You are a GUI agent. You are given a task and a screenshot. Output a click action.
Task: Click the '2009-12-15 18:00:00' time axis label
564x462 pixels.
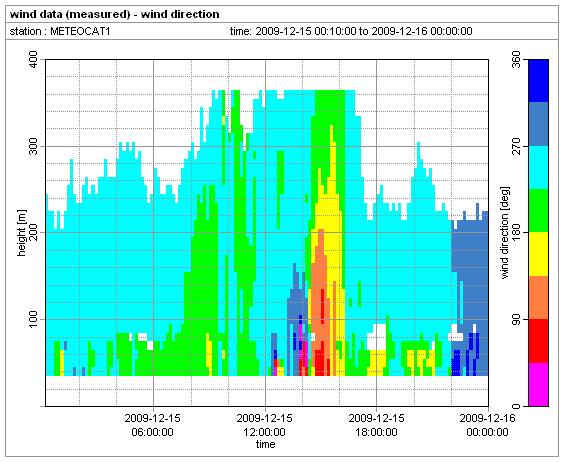coord(377,425)
